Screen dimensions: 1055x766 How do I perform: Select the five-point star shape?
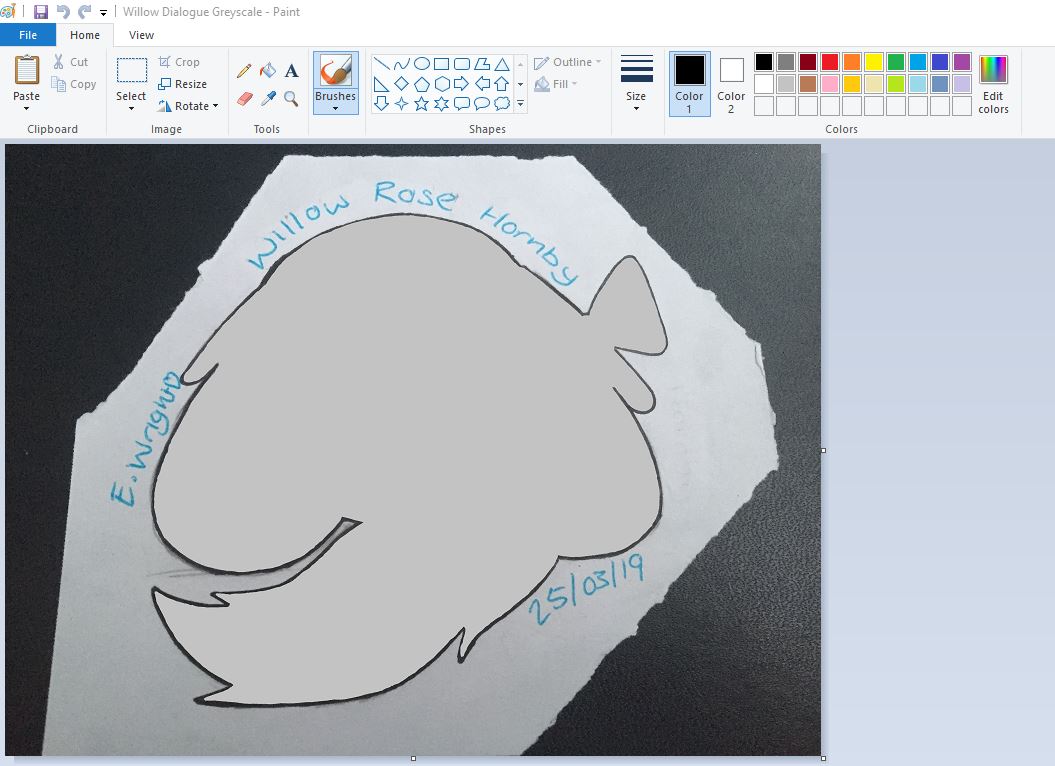(x=421, y=103)
